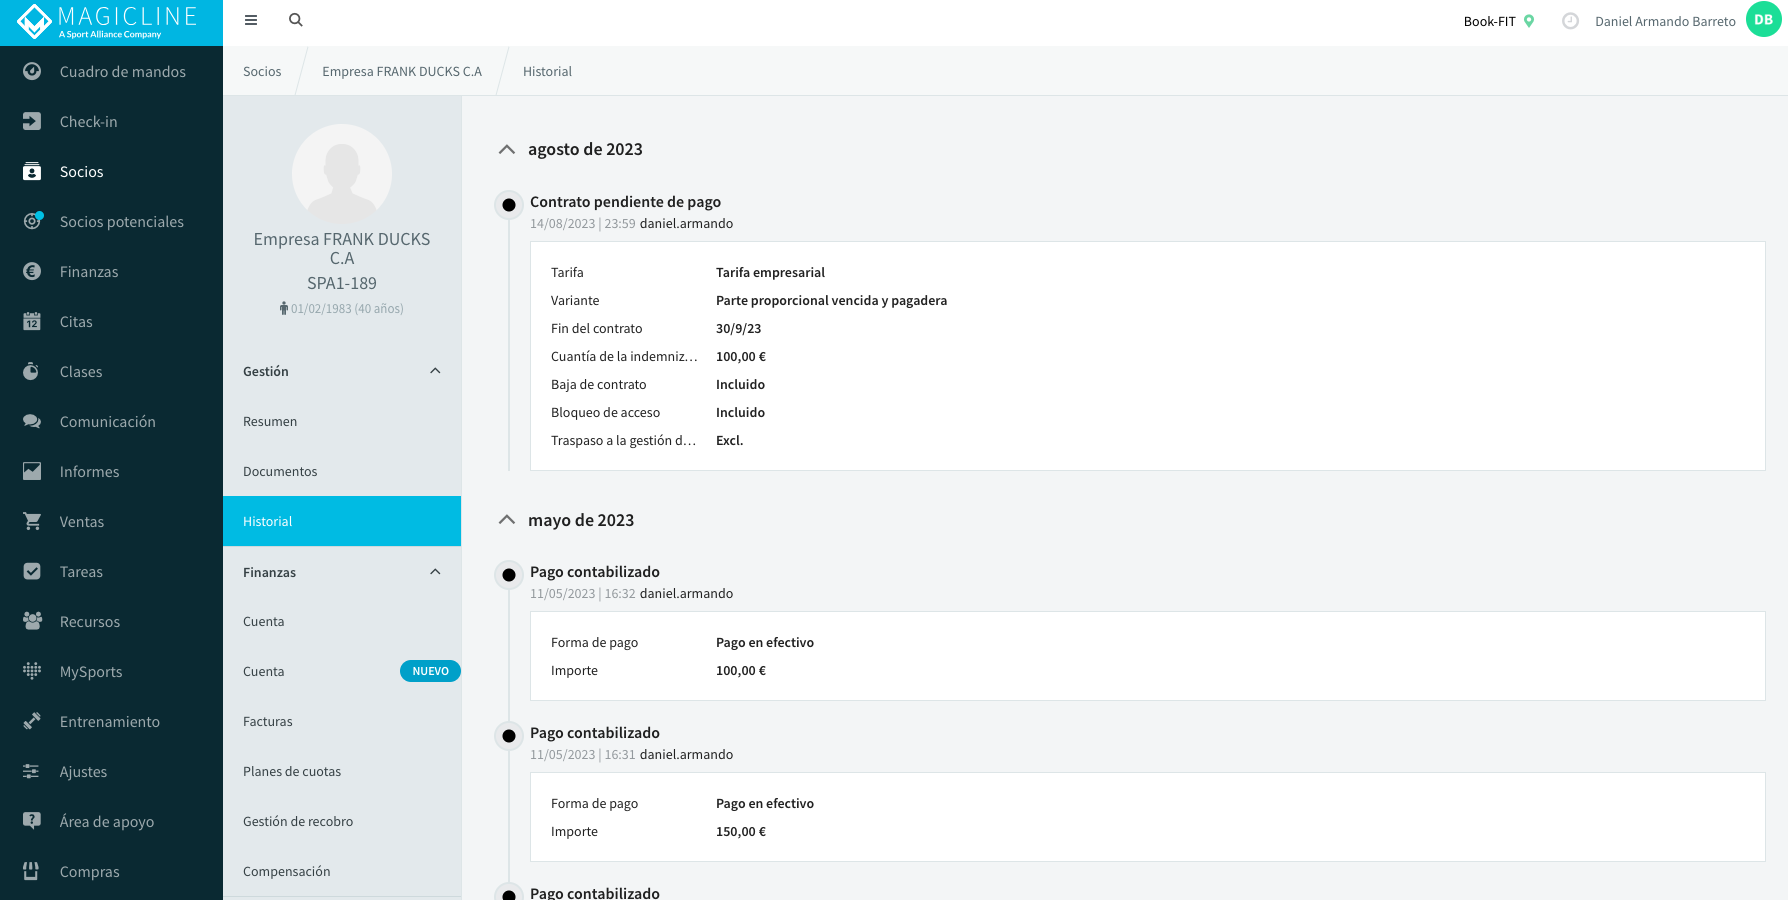
Task: Click the Clases stopwatch icon
Action: tap(32, 371)
